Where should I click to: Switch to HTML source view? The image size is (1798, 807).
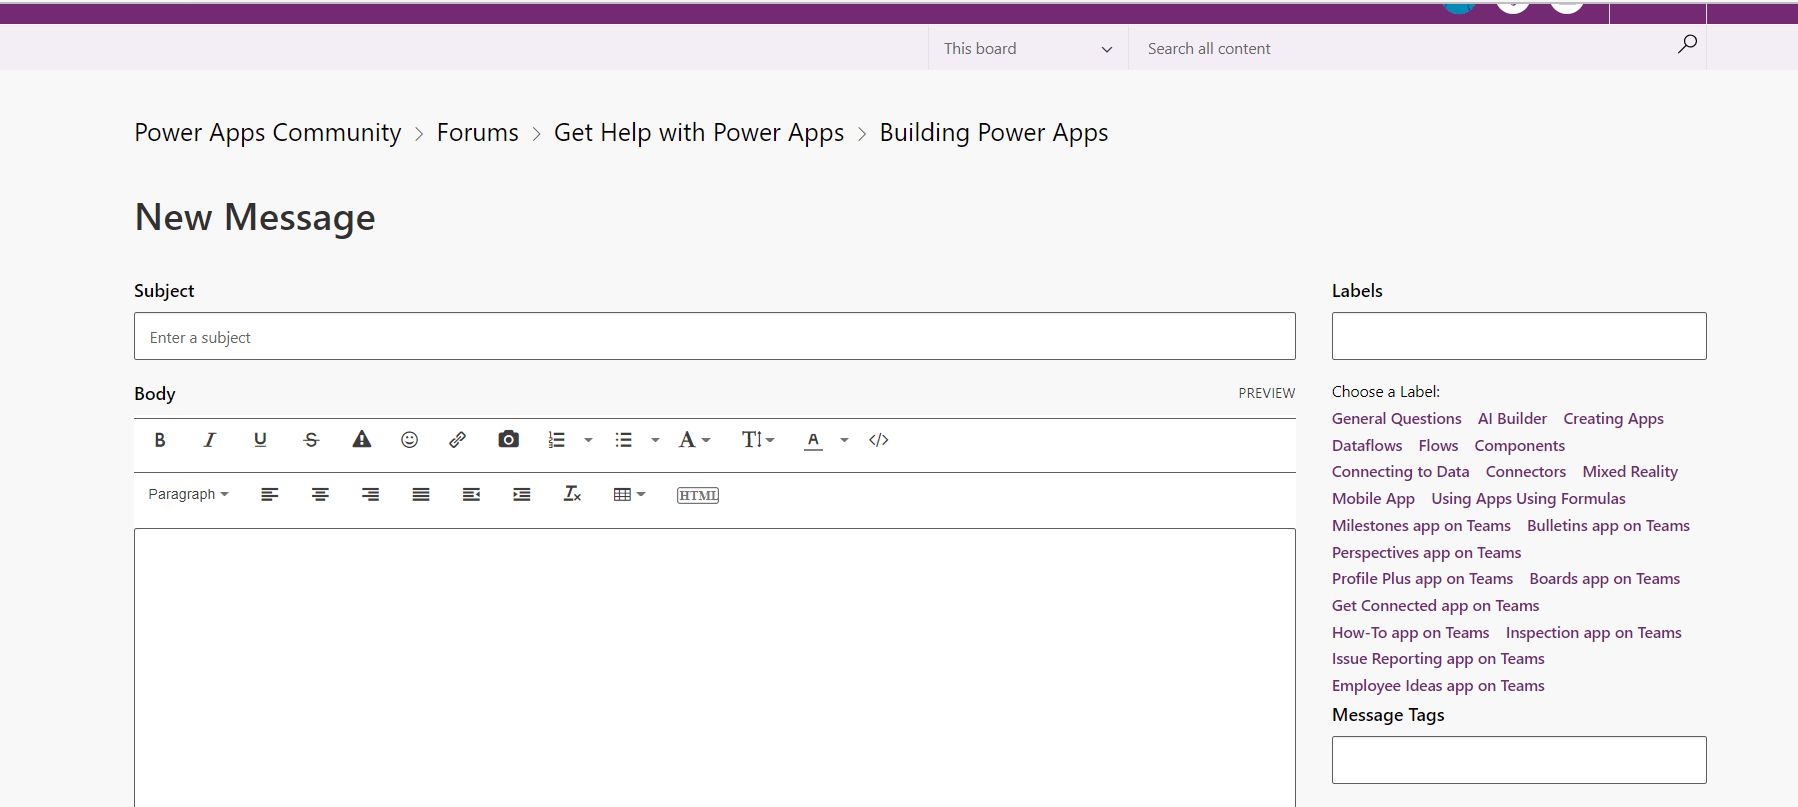[x=698, y=495]
